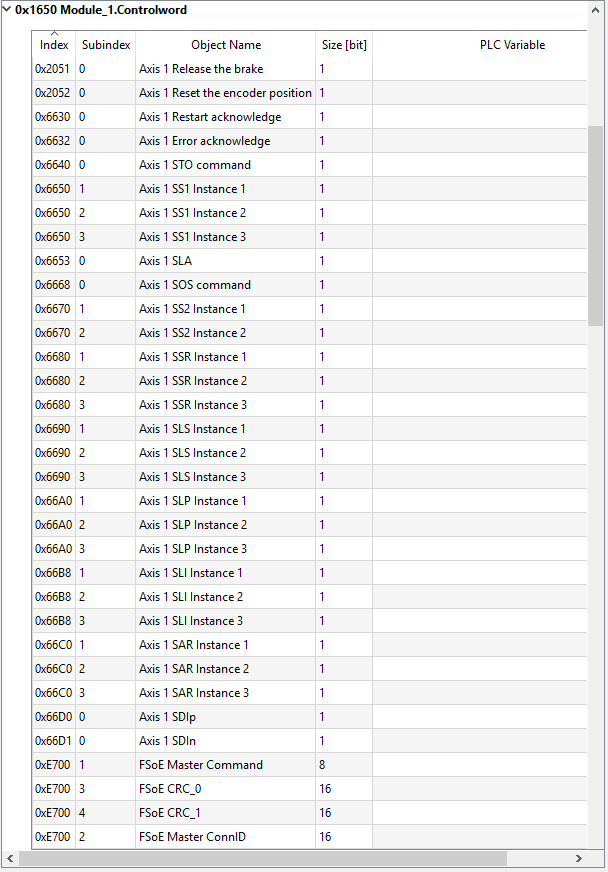
Task: Click PLC Variable cell for FSoE CRC_0
Action: (480, 789)
